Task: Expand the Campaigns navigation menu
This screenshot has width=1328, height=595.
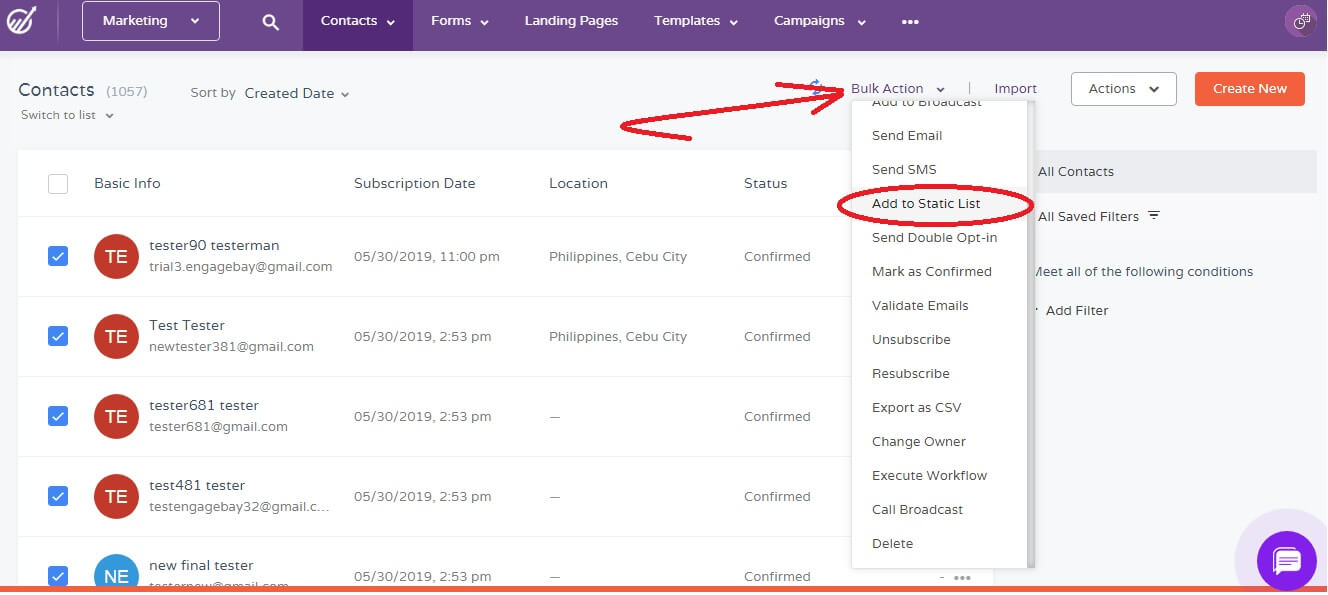Action: coord(820,21)
